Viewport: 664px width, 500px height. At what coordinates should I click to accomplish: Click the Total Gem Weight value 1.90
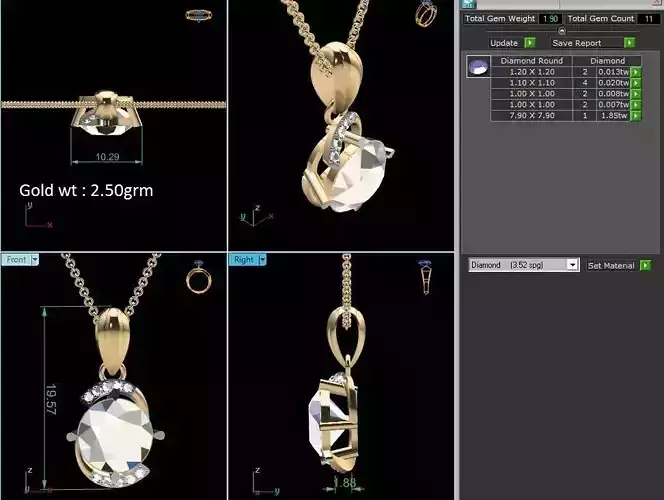point(551,19)
